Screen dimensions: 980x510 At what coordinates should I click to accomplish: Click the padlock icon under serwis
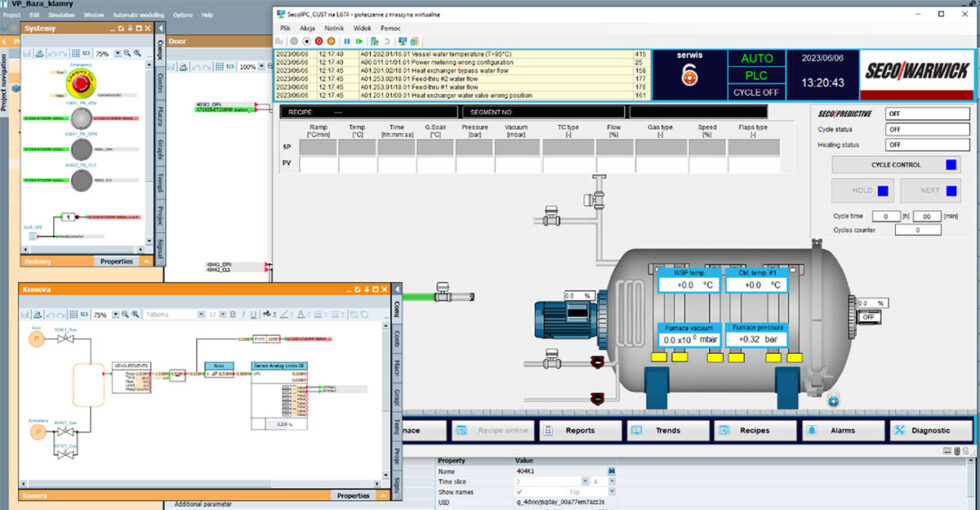coord(689,76)
